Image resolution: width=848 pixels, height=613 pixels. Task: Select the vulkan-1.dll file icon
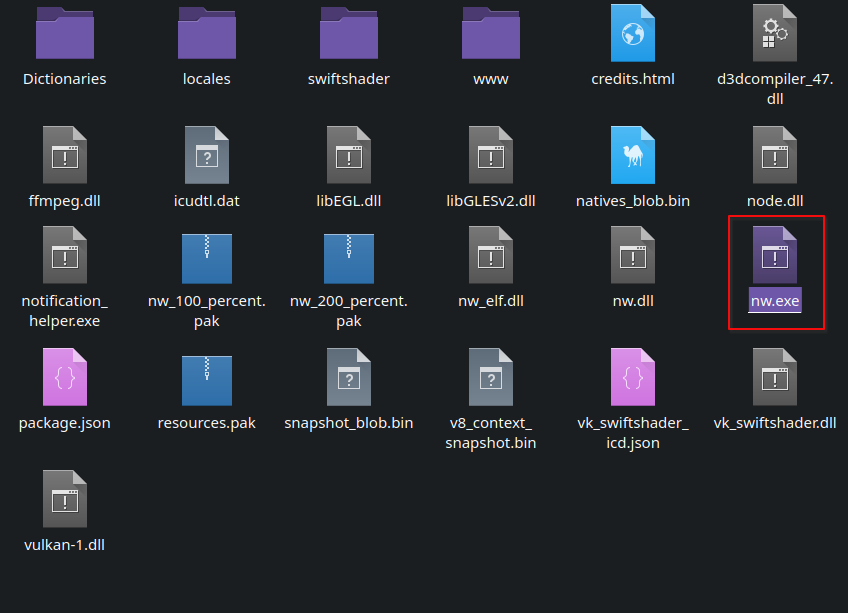pos(65,499)
